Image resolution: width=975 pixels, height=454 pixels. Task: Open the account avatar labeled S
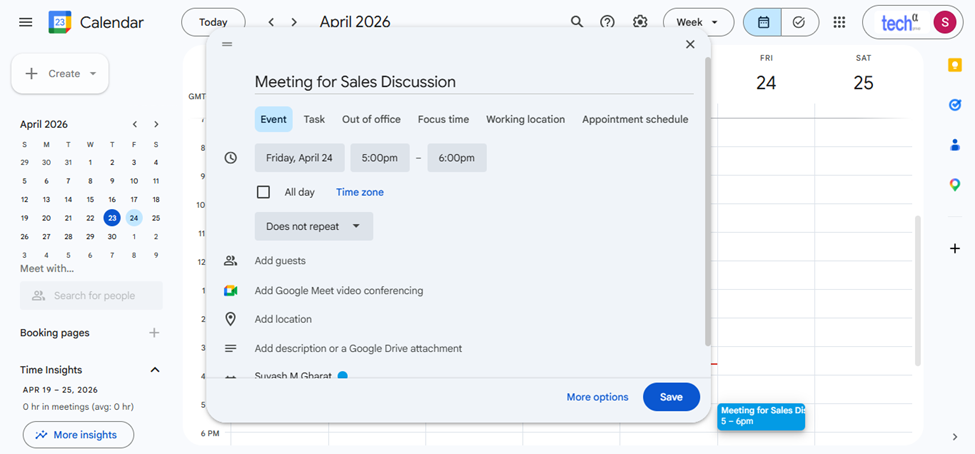tap(945, 22)
